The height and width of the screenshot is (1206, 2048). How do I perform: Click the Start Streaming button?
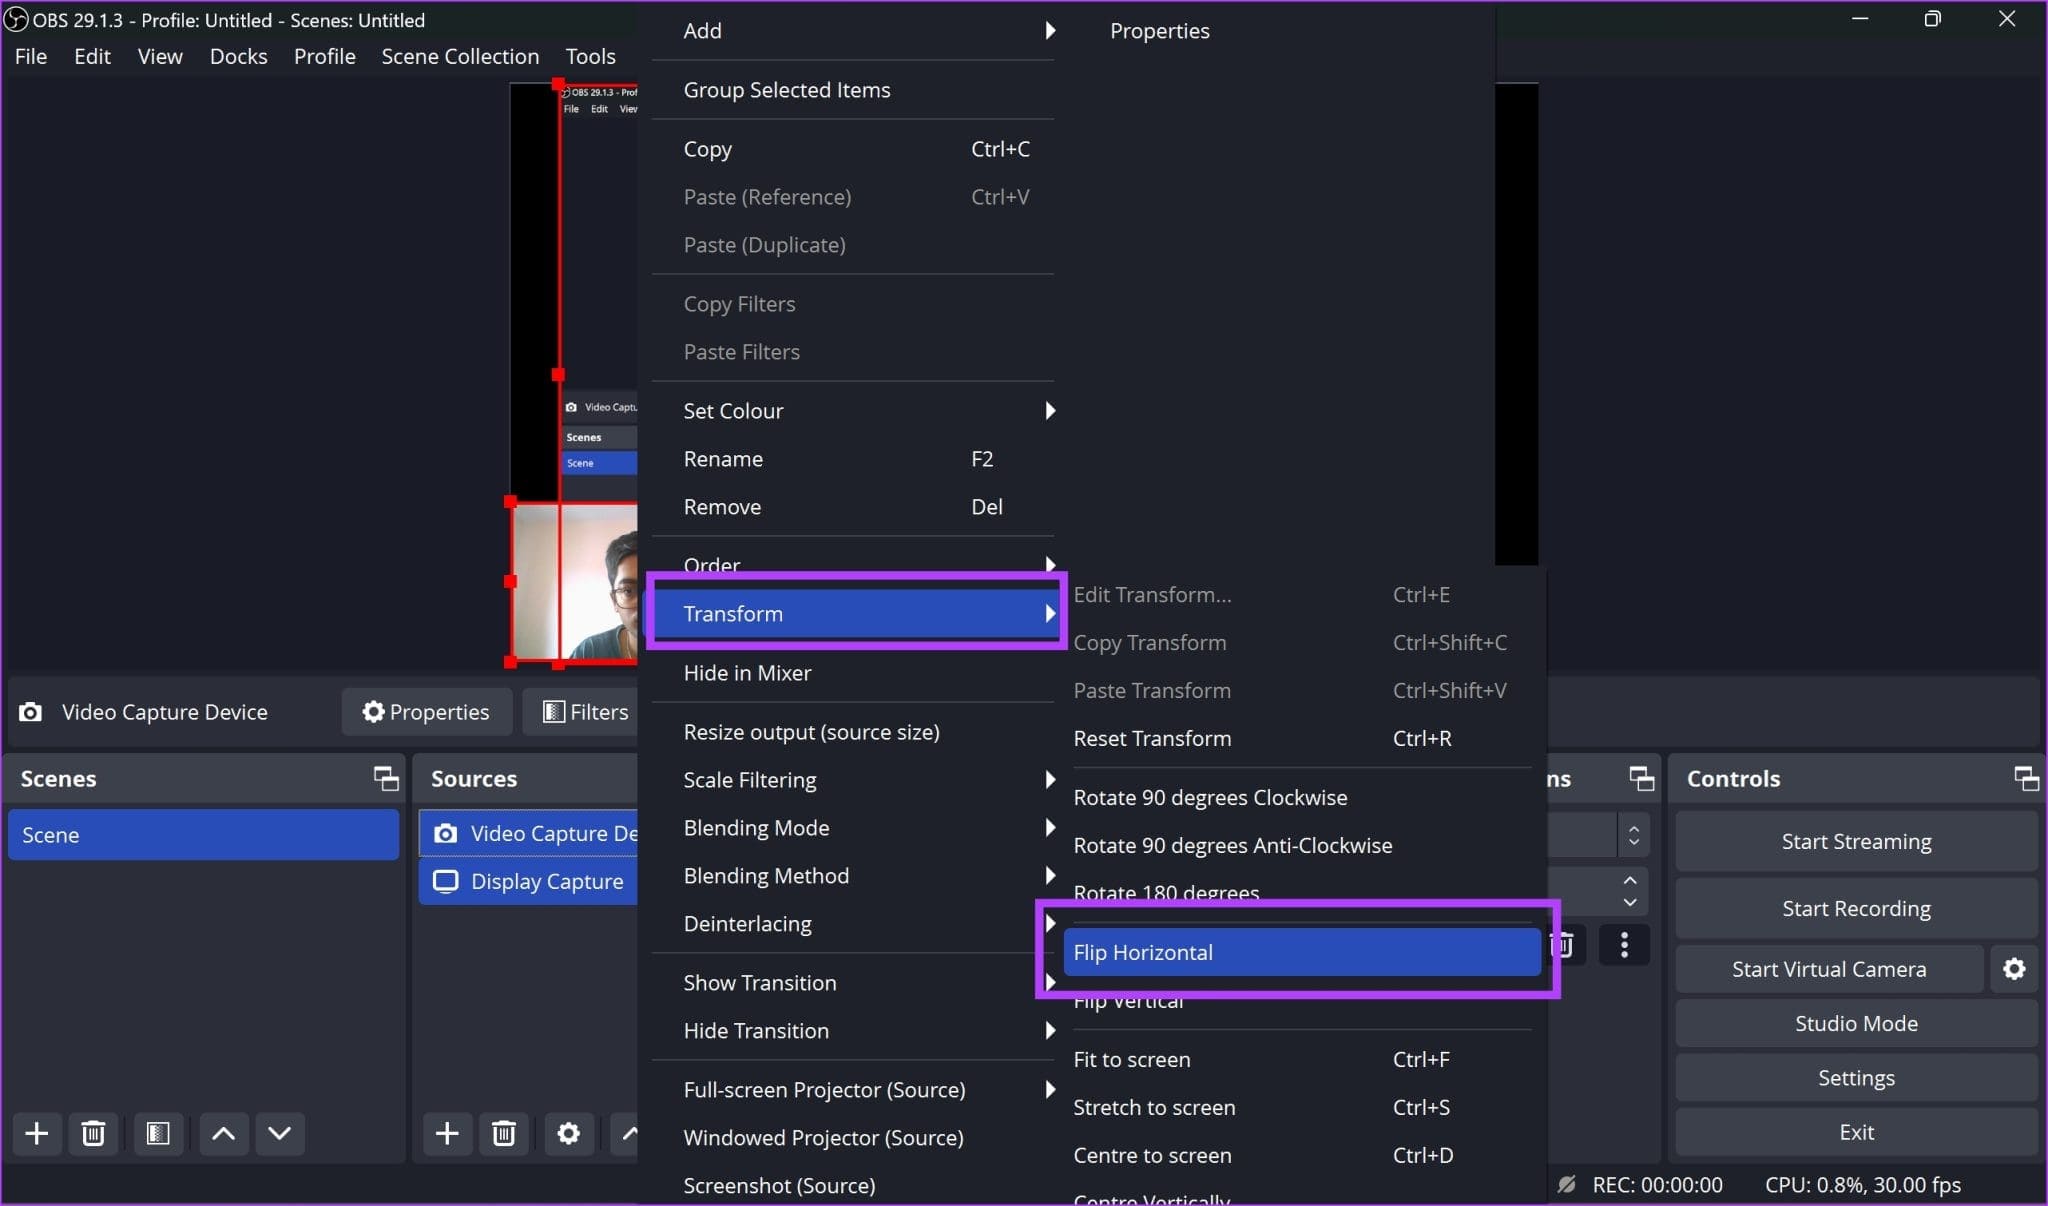point(1854,841)
